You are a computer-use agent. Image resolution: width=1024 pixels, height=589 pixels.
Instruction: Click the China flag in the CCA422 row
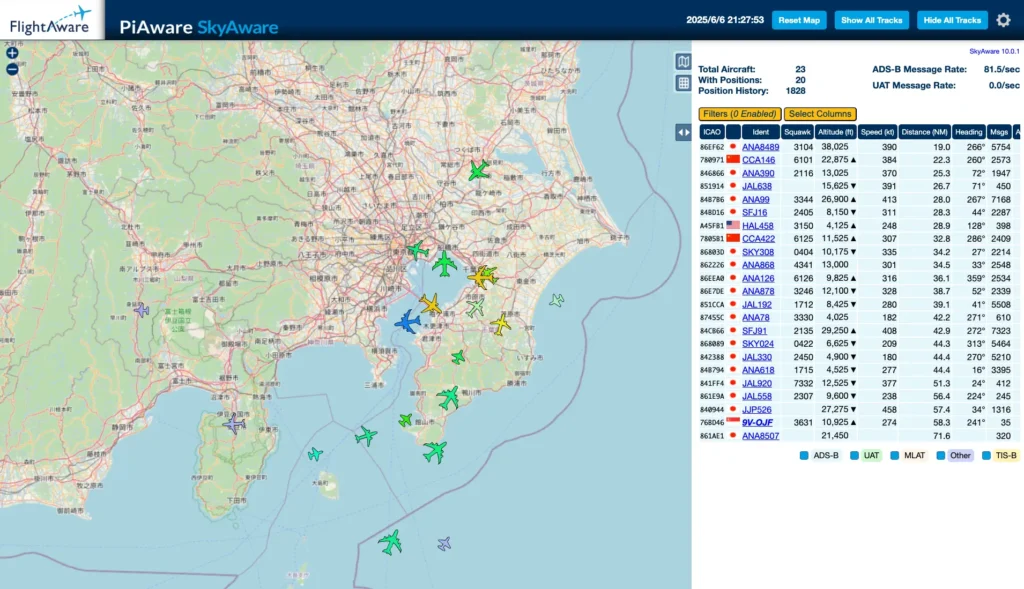(x=733, y=238)
